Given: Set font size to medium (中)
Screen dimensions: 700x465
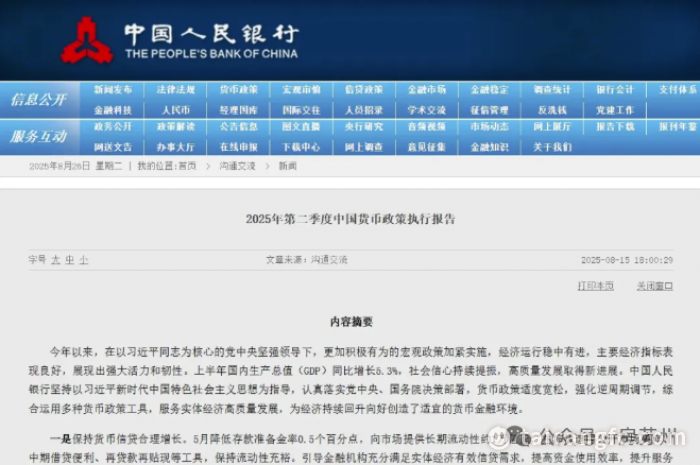Looking at the screenshot, I should (70, 260).
